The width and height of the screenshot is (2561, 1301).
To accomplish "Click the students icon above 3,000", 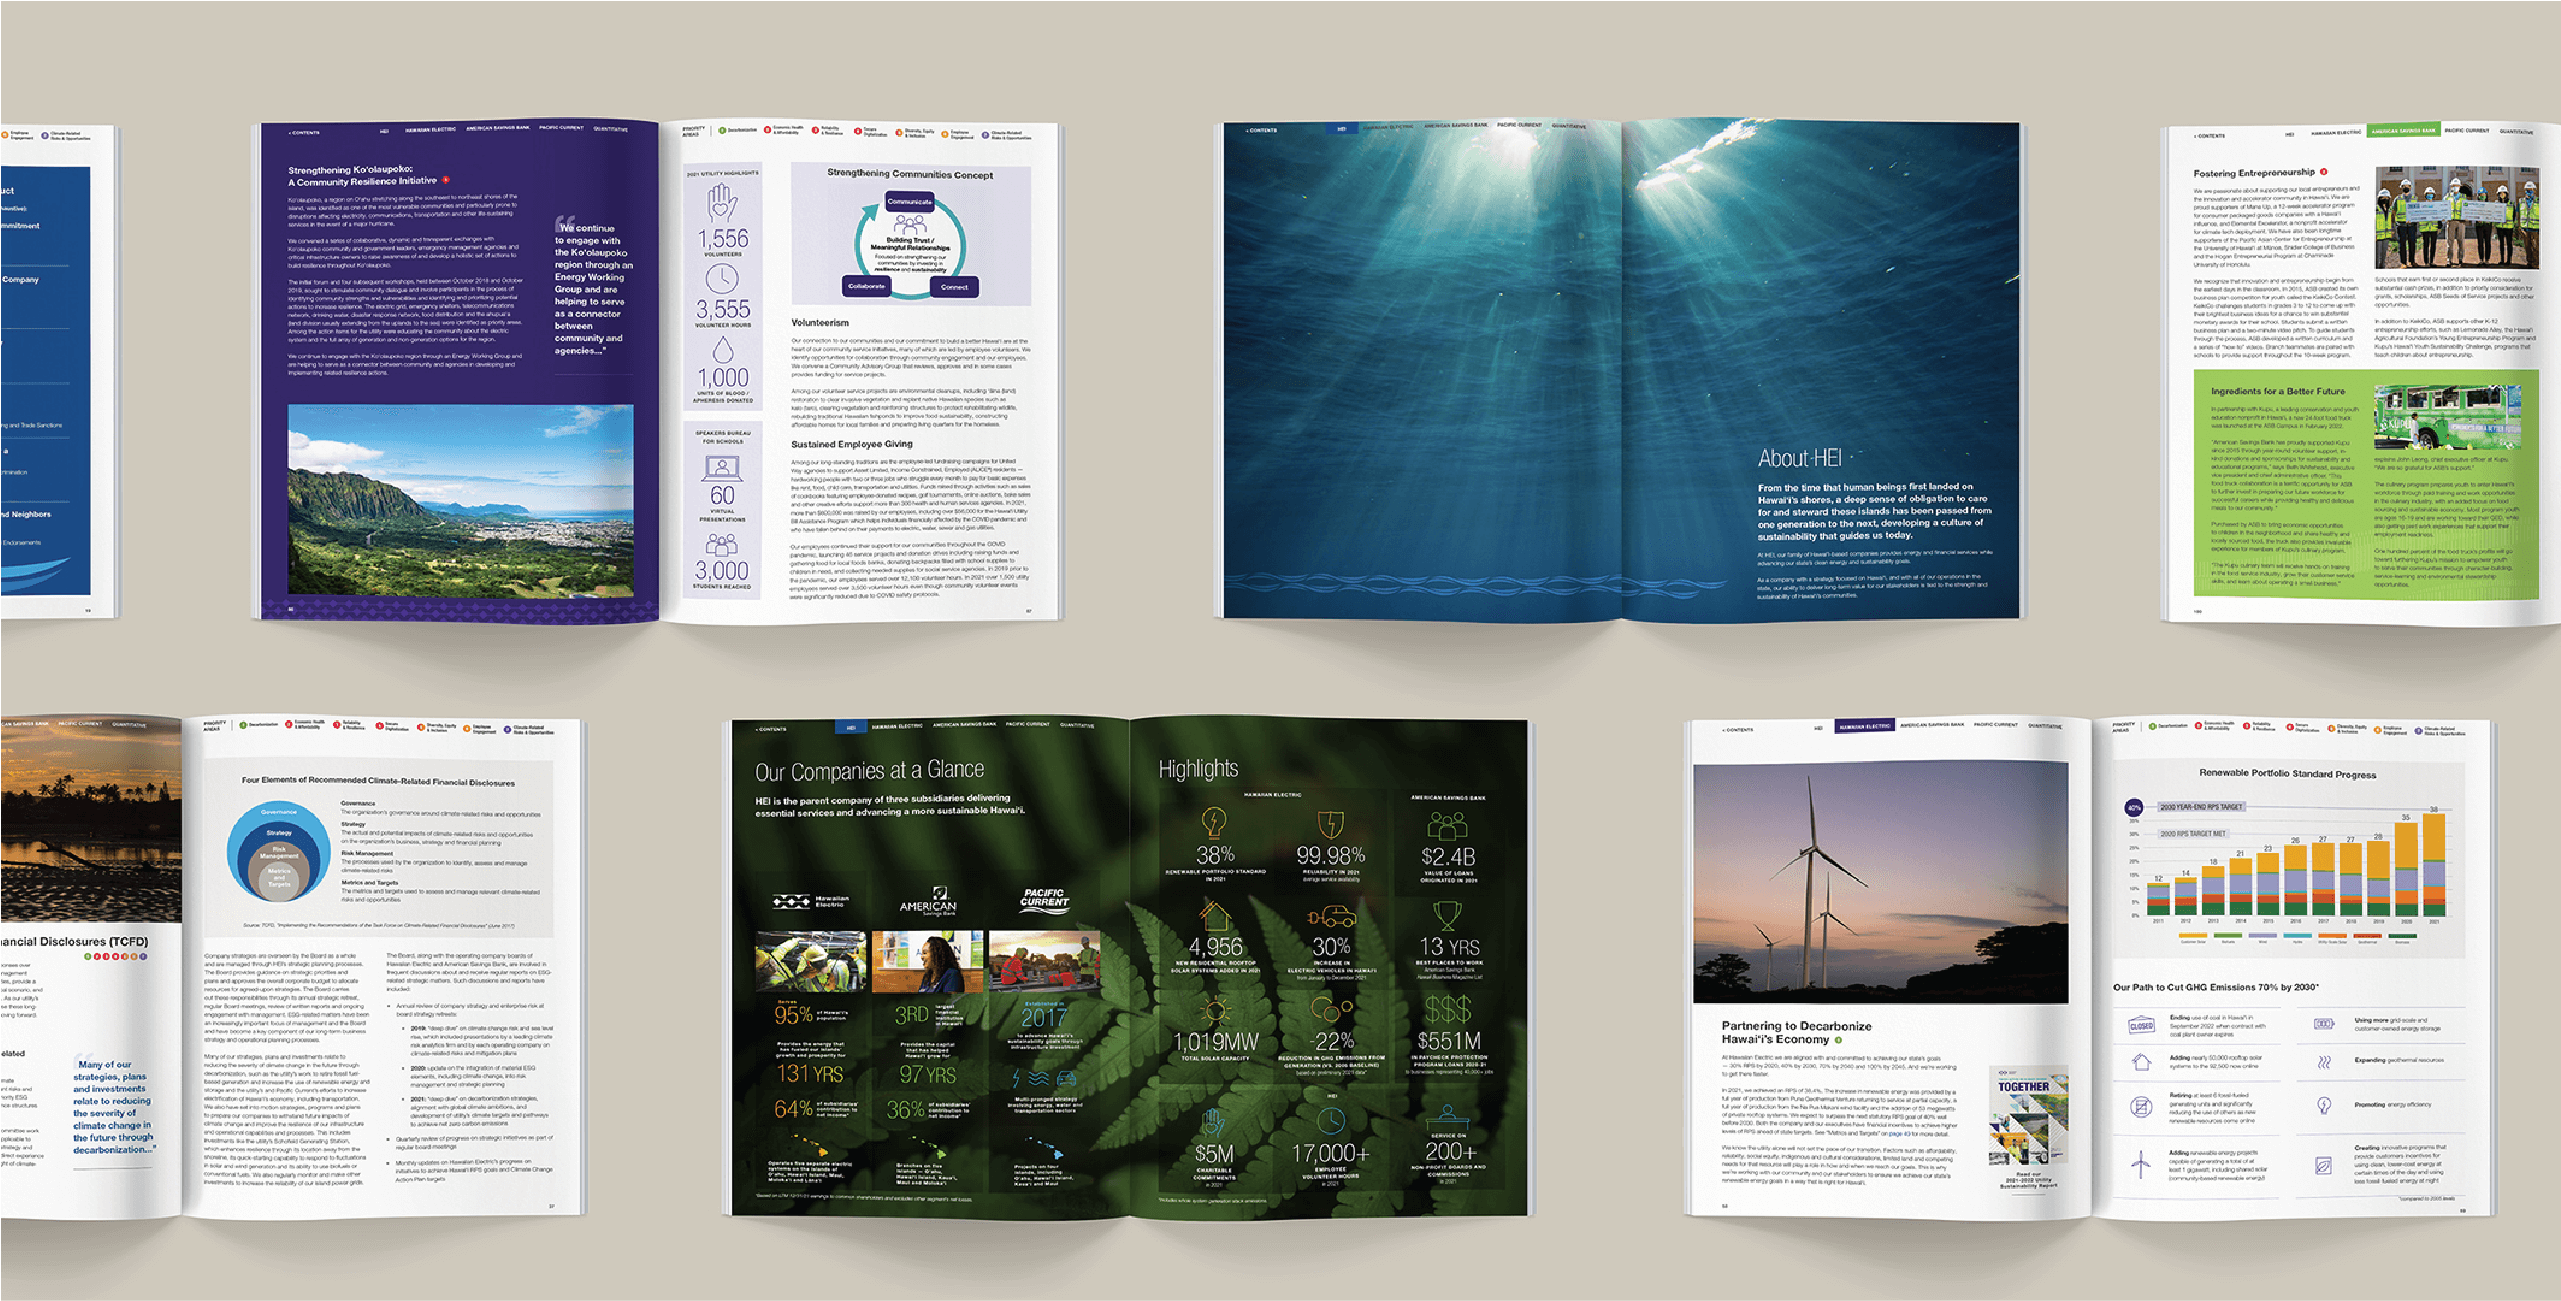I will point(721,544).
